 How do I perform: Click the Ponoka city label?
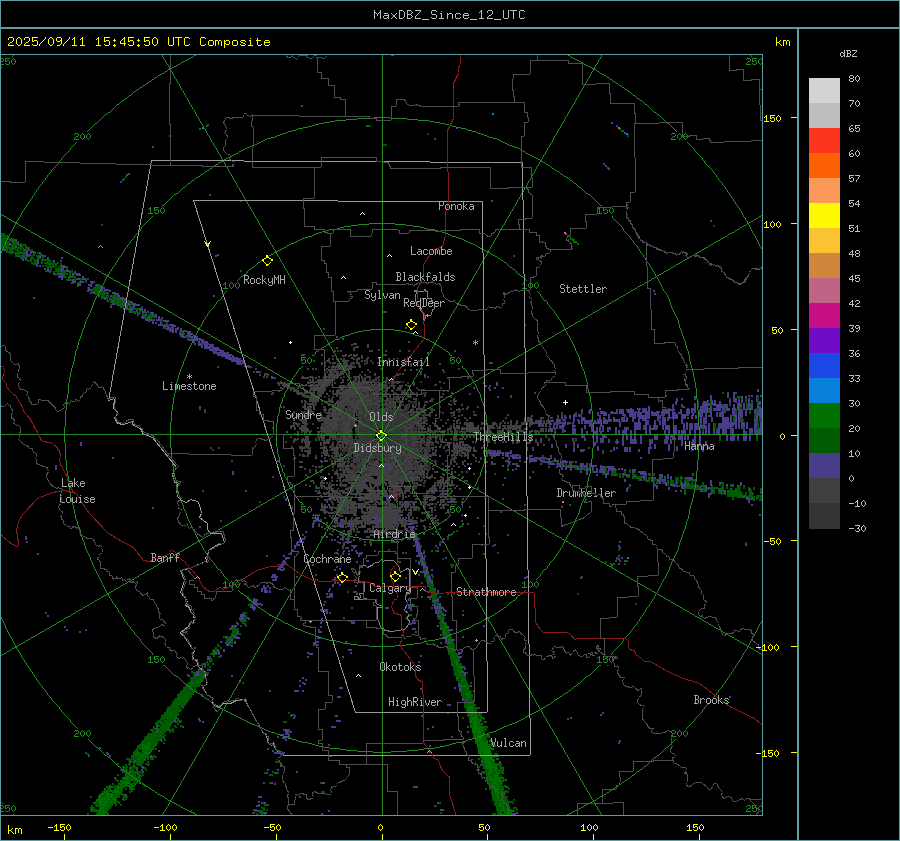(456, 206)
